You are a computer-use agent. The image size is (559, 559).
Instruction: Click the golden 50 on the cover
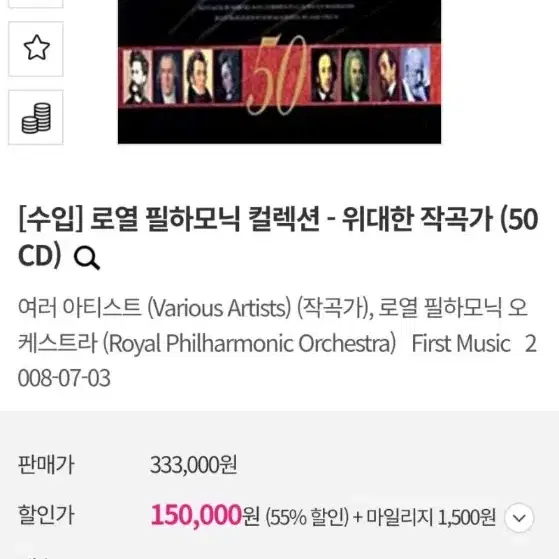pyautogui.click(x=277, y=75)
